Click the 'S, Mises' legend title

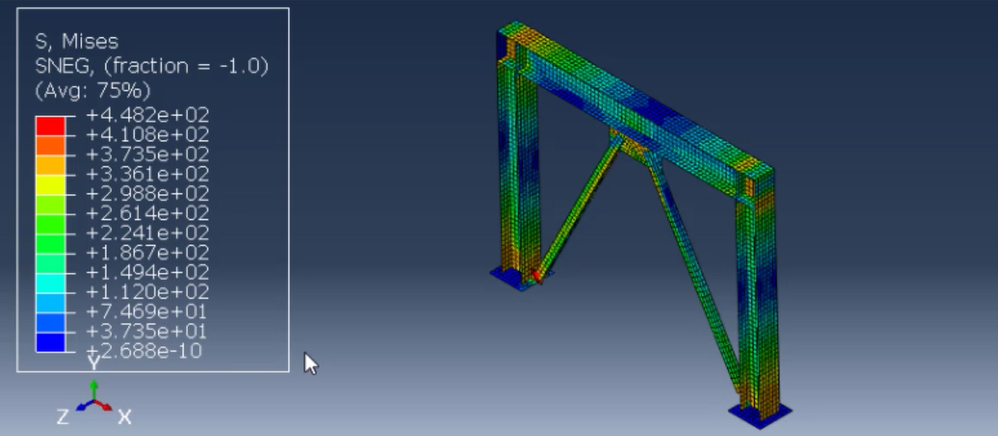(76, 42)
